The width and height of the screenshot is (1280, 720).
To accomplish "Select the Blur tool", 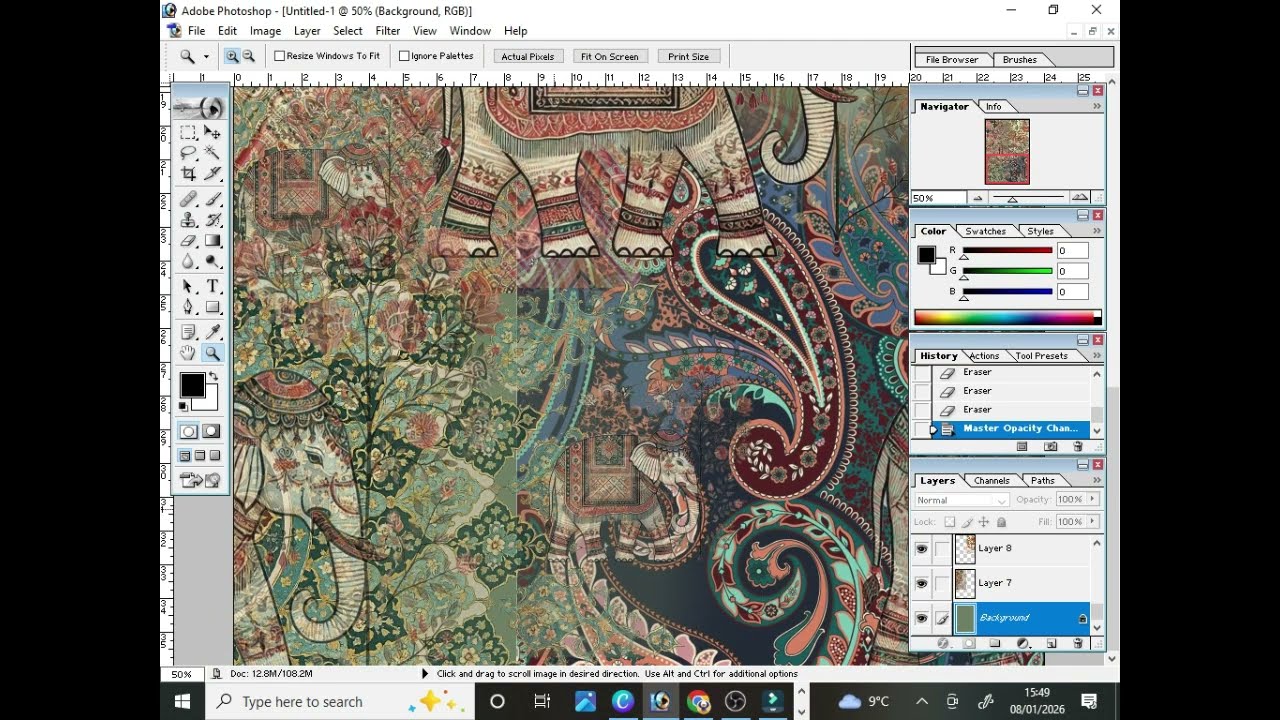I will click(x=188, y=261).
